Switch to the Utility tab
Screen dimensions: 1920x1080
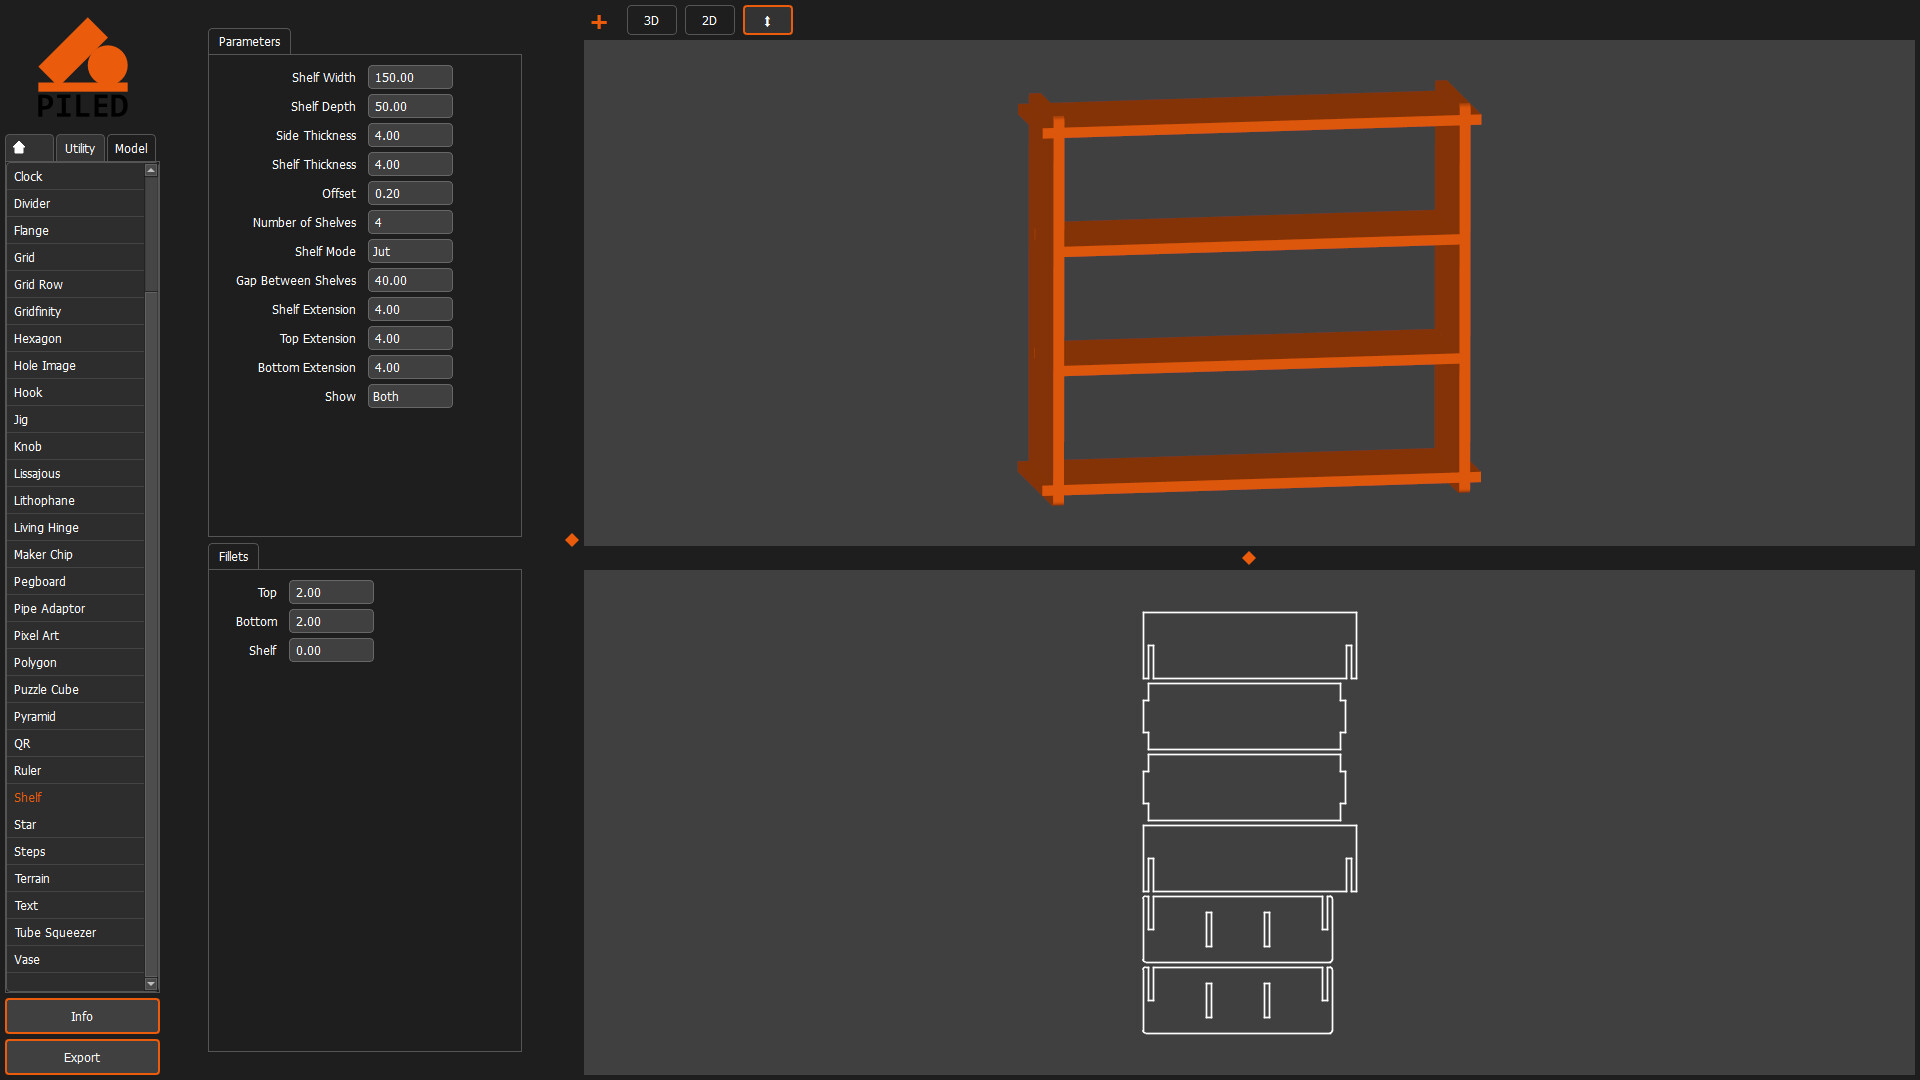click(79, 147)
